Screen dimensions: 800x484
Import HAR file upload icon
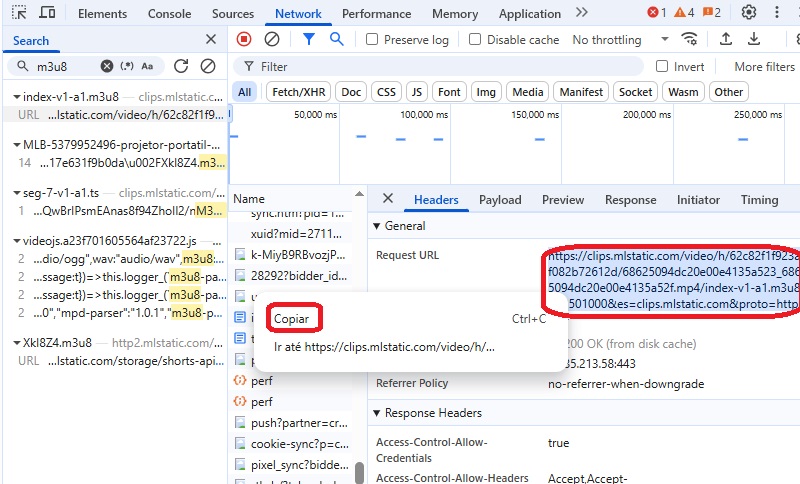[726, 39]
